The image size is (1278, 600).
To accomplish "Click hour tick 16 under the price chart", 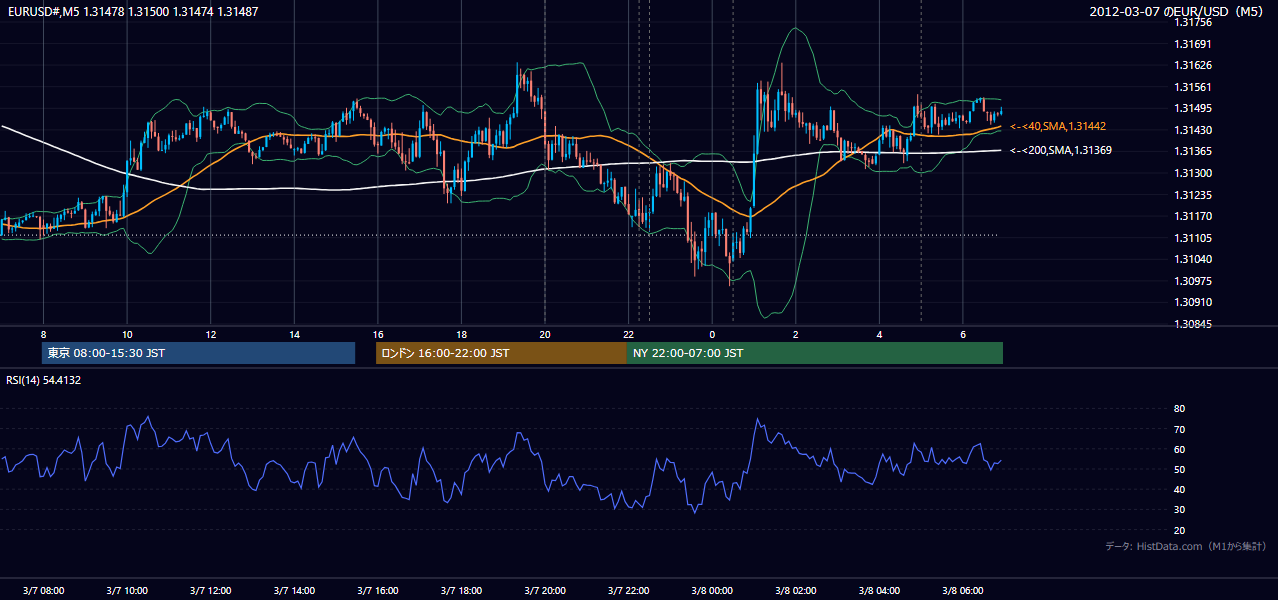I will click(x=378, y=334).
